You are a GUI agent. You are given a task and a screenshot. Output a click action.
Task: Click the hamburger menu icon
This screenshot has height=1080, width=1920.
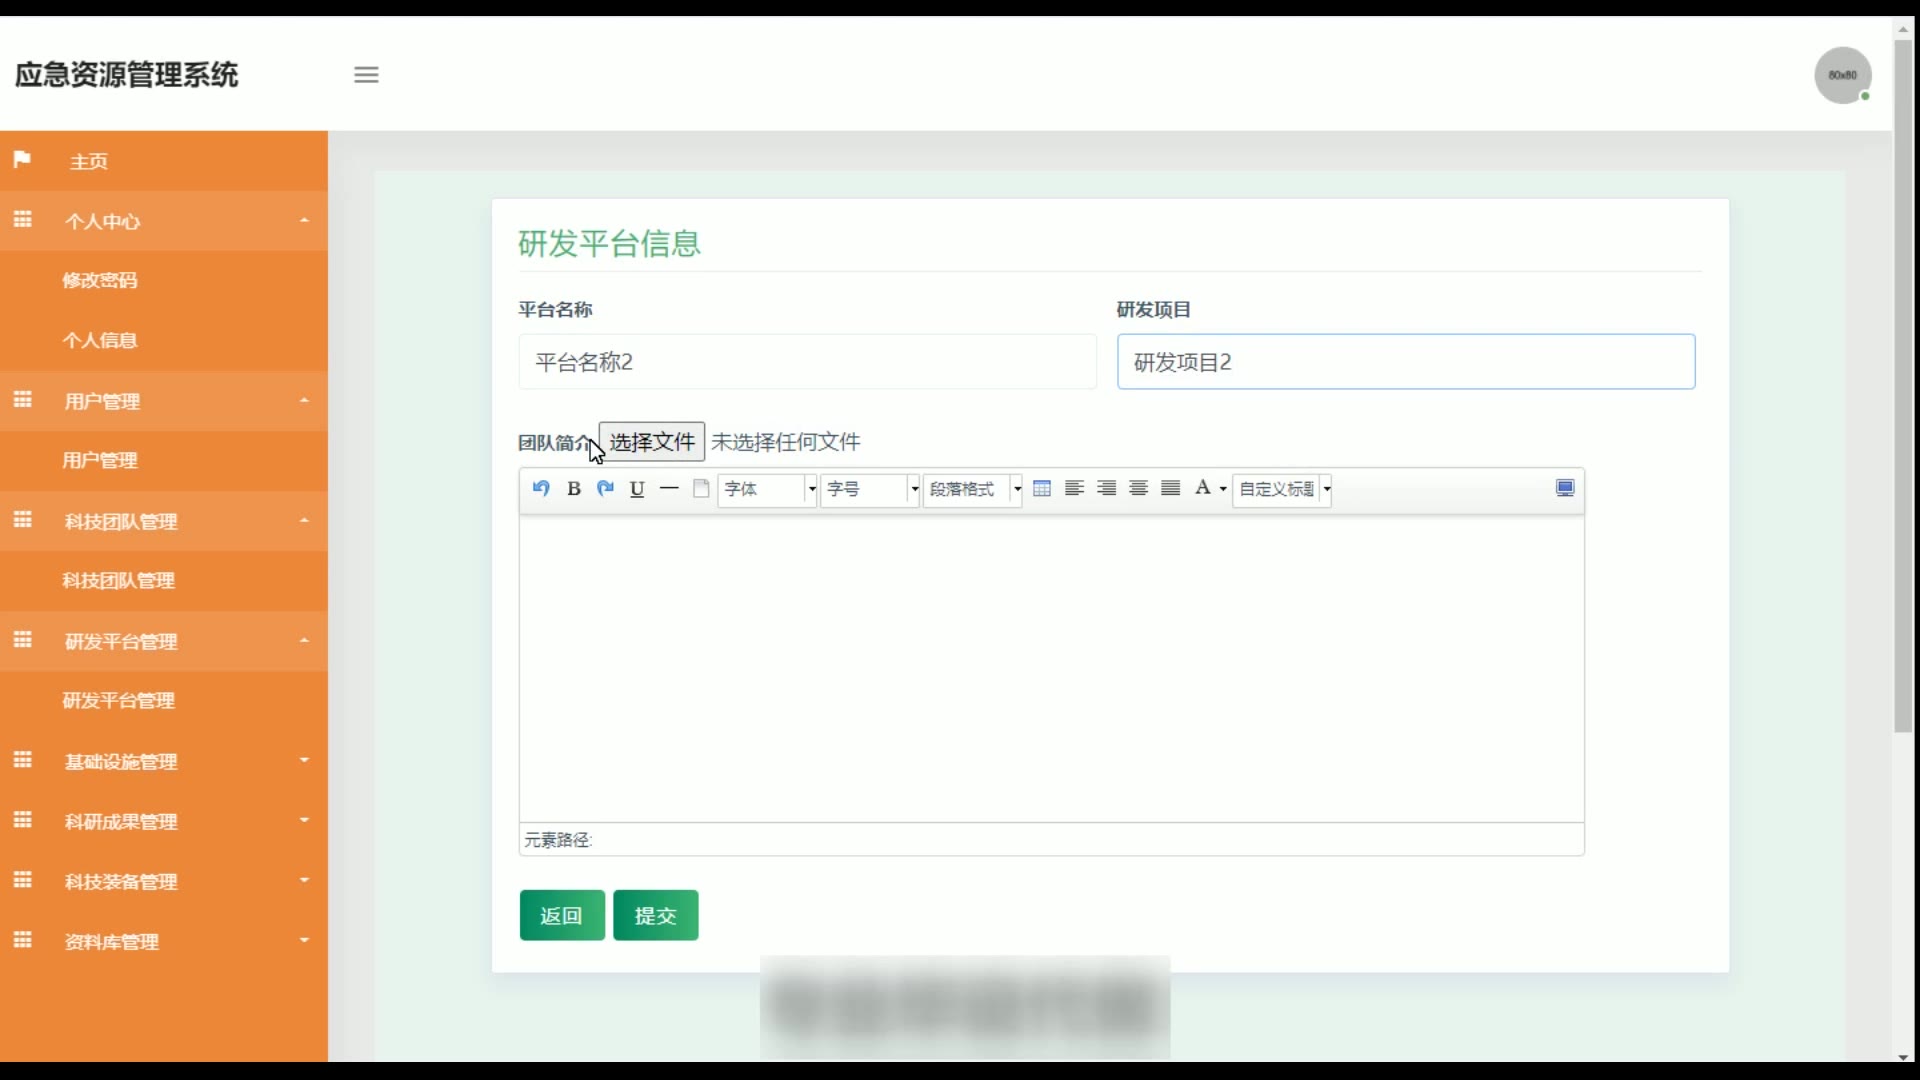(366, 75)
